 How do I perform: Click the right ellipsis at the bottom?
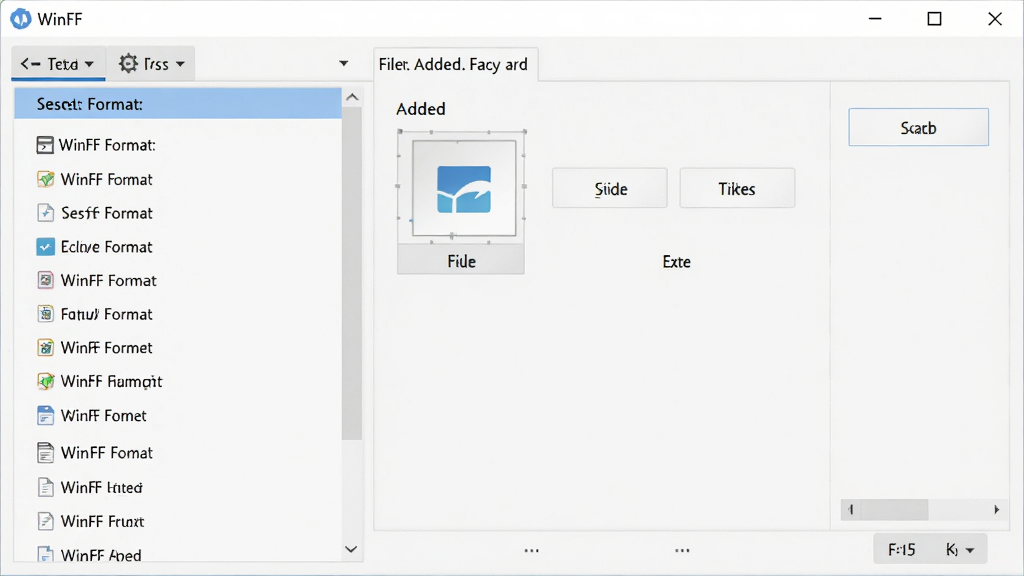coord(682,551)
